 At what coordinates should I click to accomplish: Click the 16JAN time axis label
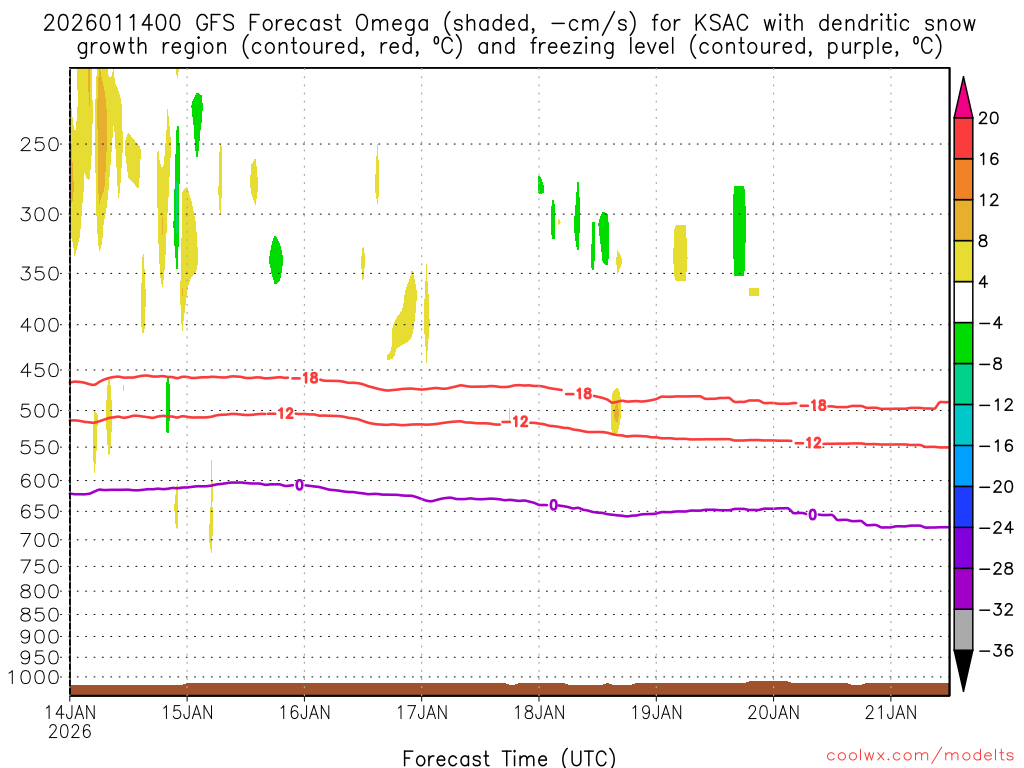304,712
